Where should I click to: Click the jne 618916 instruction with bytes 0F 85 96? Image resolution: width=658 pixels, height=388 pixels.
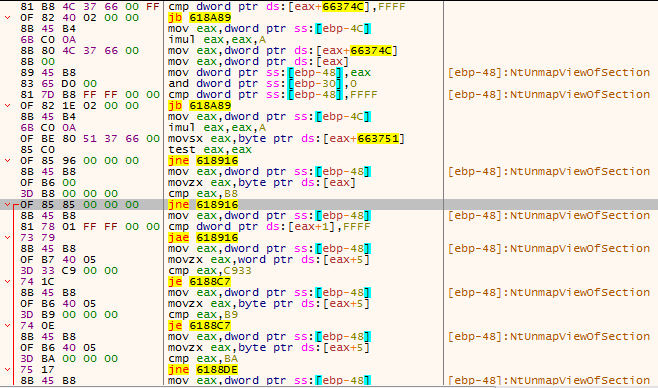click(203, 161)
